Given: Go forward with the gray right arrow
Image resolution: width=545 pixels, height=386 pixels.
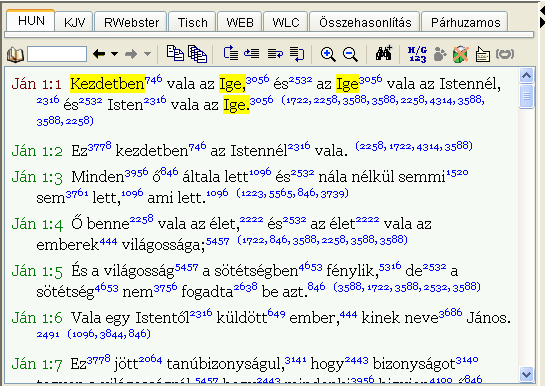Looking at the screenshot, I should [131, 54].
